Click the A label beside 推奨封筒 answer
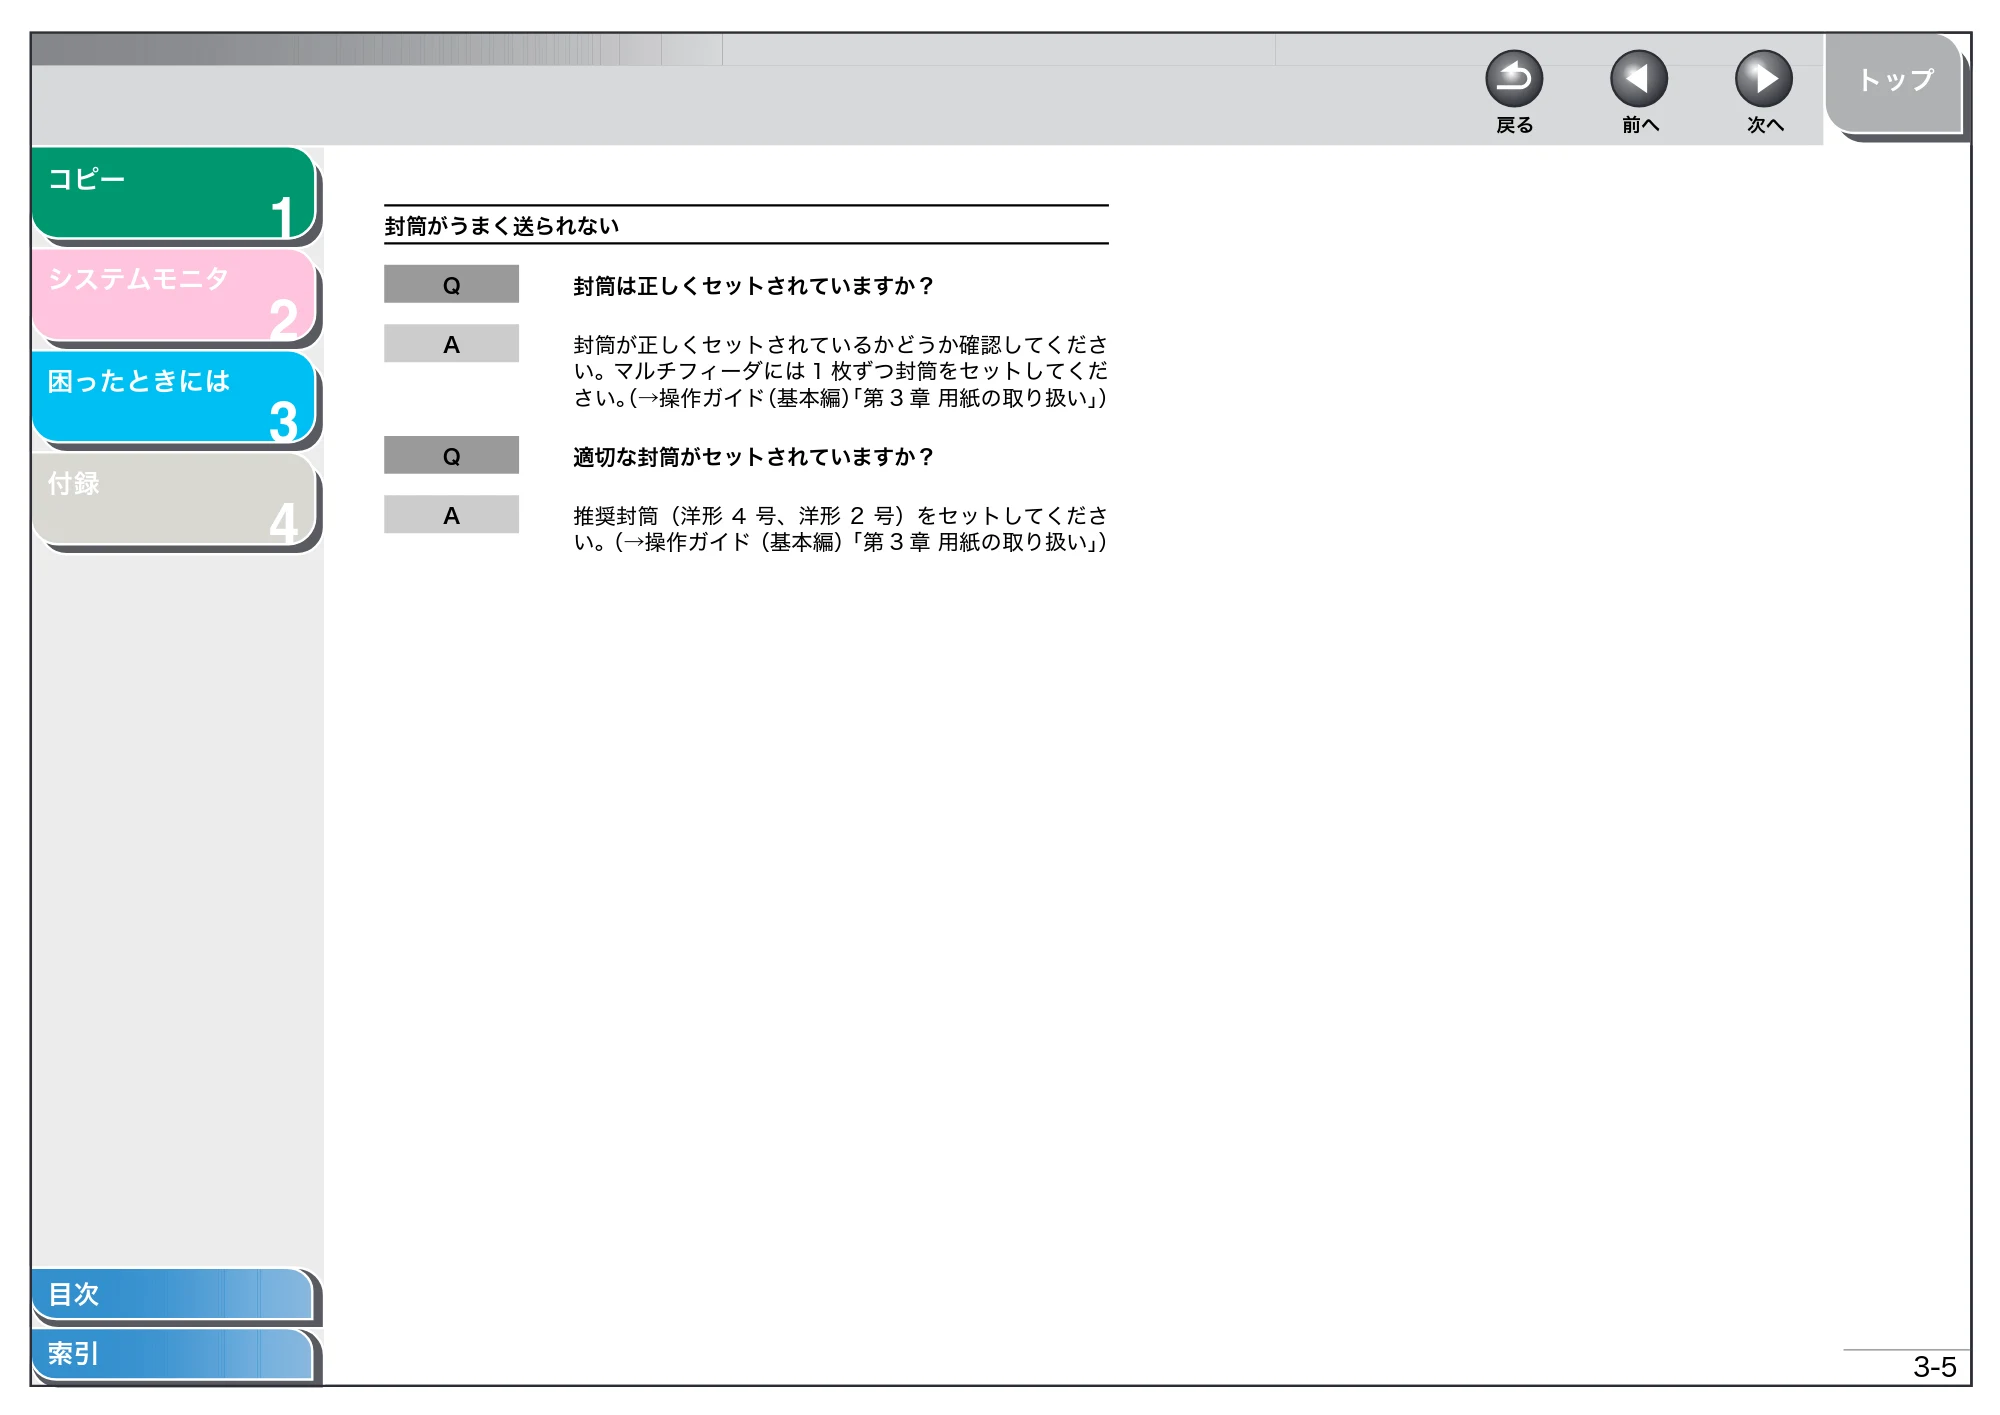 (451, 514)
